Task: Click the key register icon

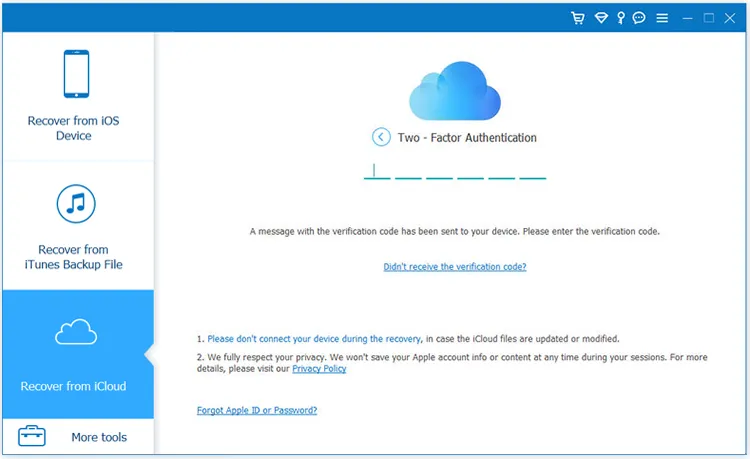Action: [x=621, y=18]
